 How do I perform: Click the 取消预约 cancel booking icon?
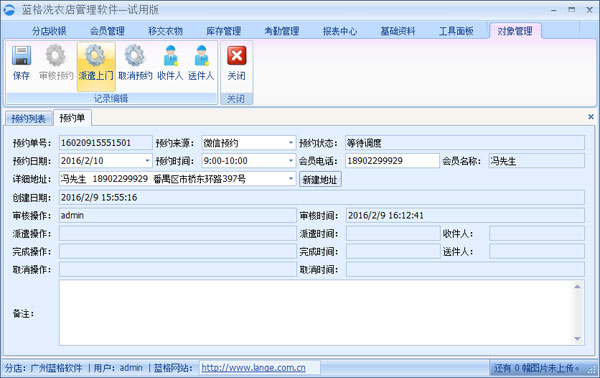(135, 56)
